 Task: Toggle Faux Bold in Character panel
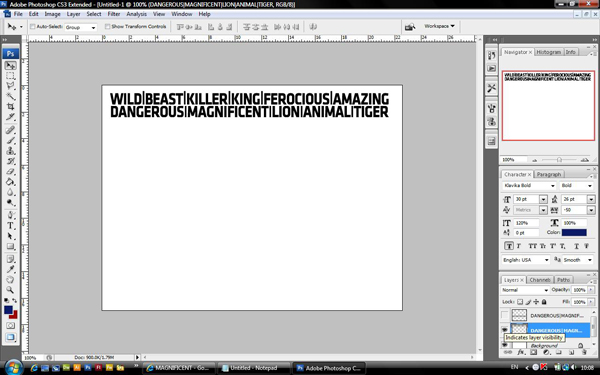tap(509, 246)
